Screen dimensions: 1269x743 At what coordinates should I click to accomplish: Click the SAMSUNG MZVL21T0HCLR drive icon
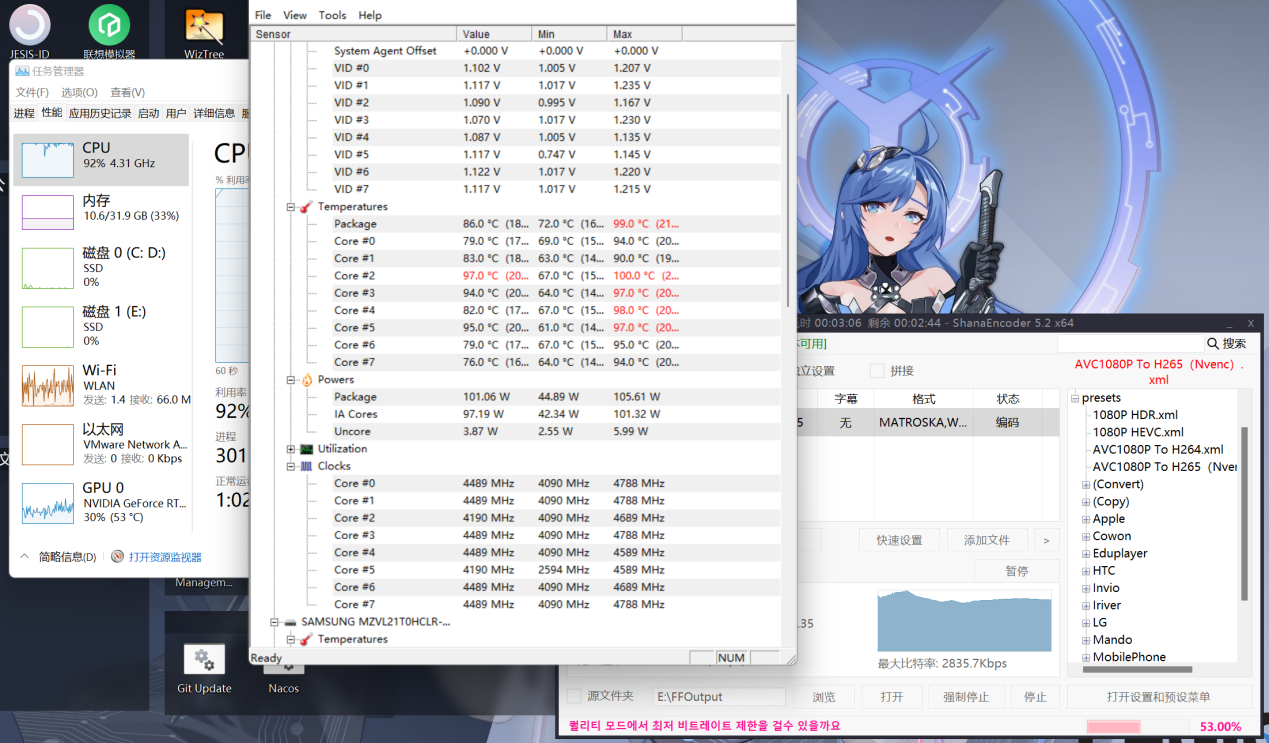click(x=290, y=622)
